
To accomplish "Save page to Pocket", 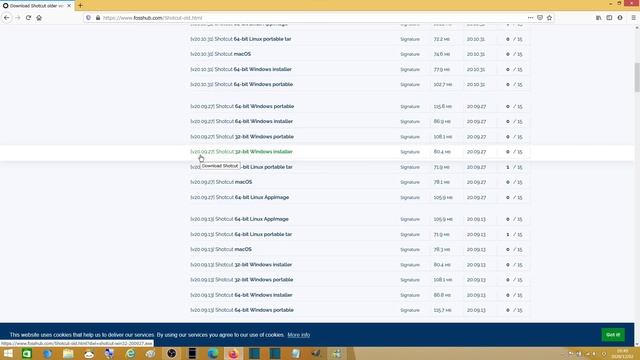I will 540,18.
